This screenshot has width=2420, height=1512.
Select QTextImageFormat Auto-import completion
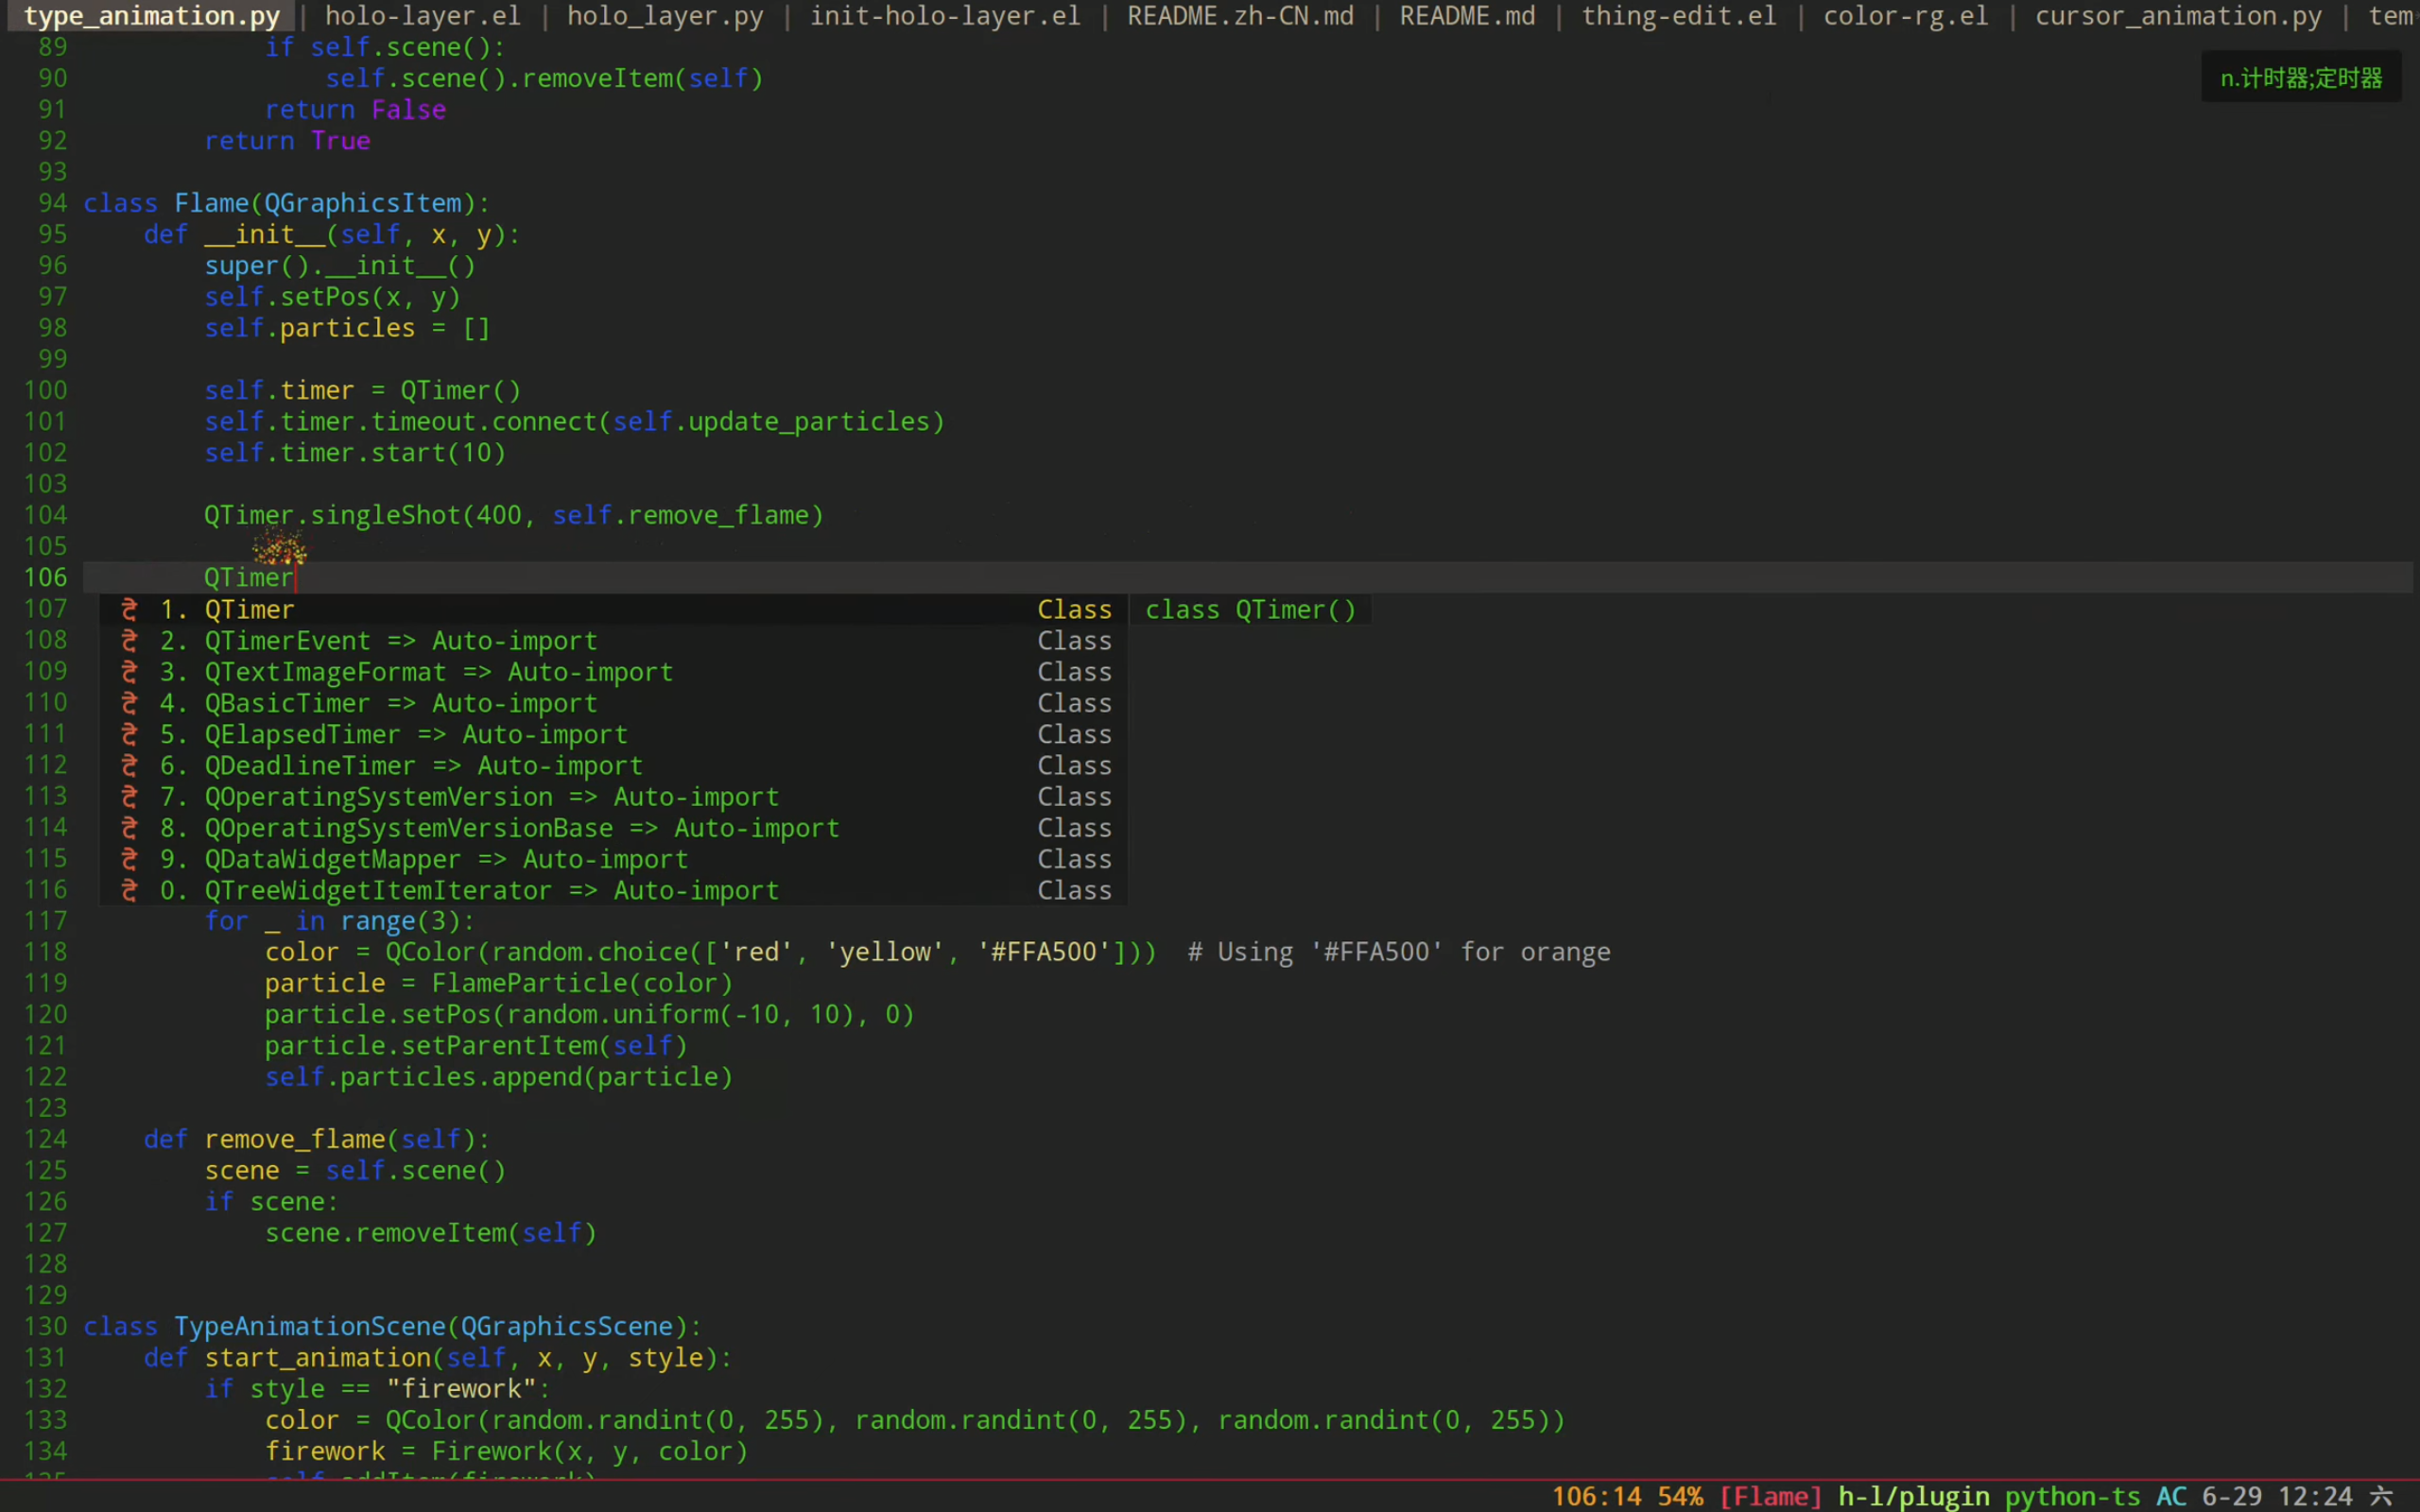[438, 672]
